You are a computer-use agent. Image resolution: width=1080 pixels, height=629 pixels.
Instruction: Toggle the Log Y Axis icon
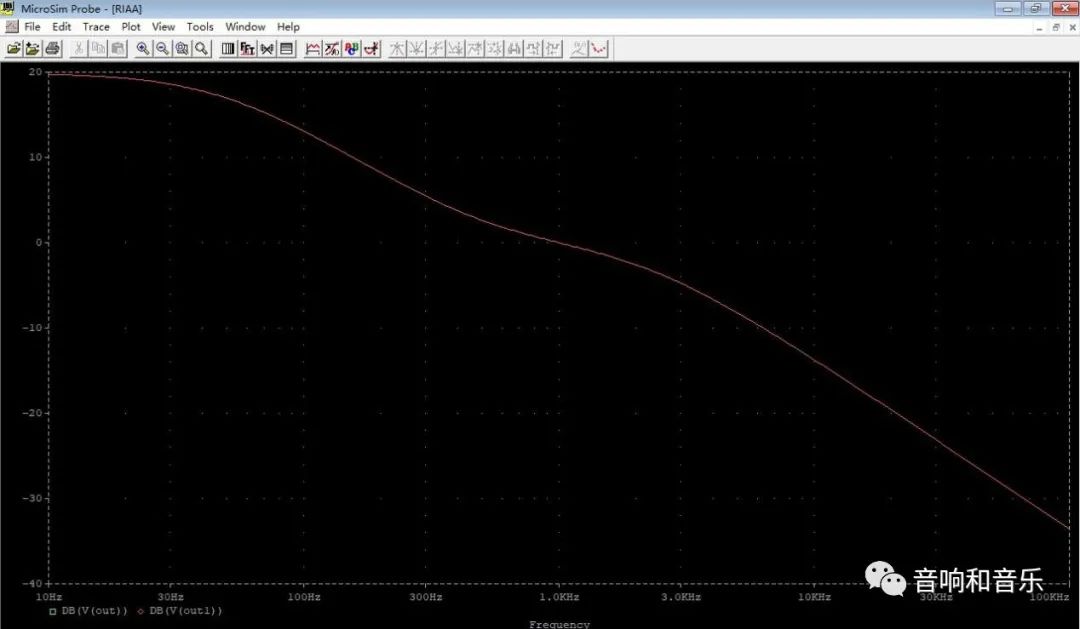(x=287, y=48)
